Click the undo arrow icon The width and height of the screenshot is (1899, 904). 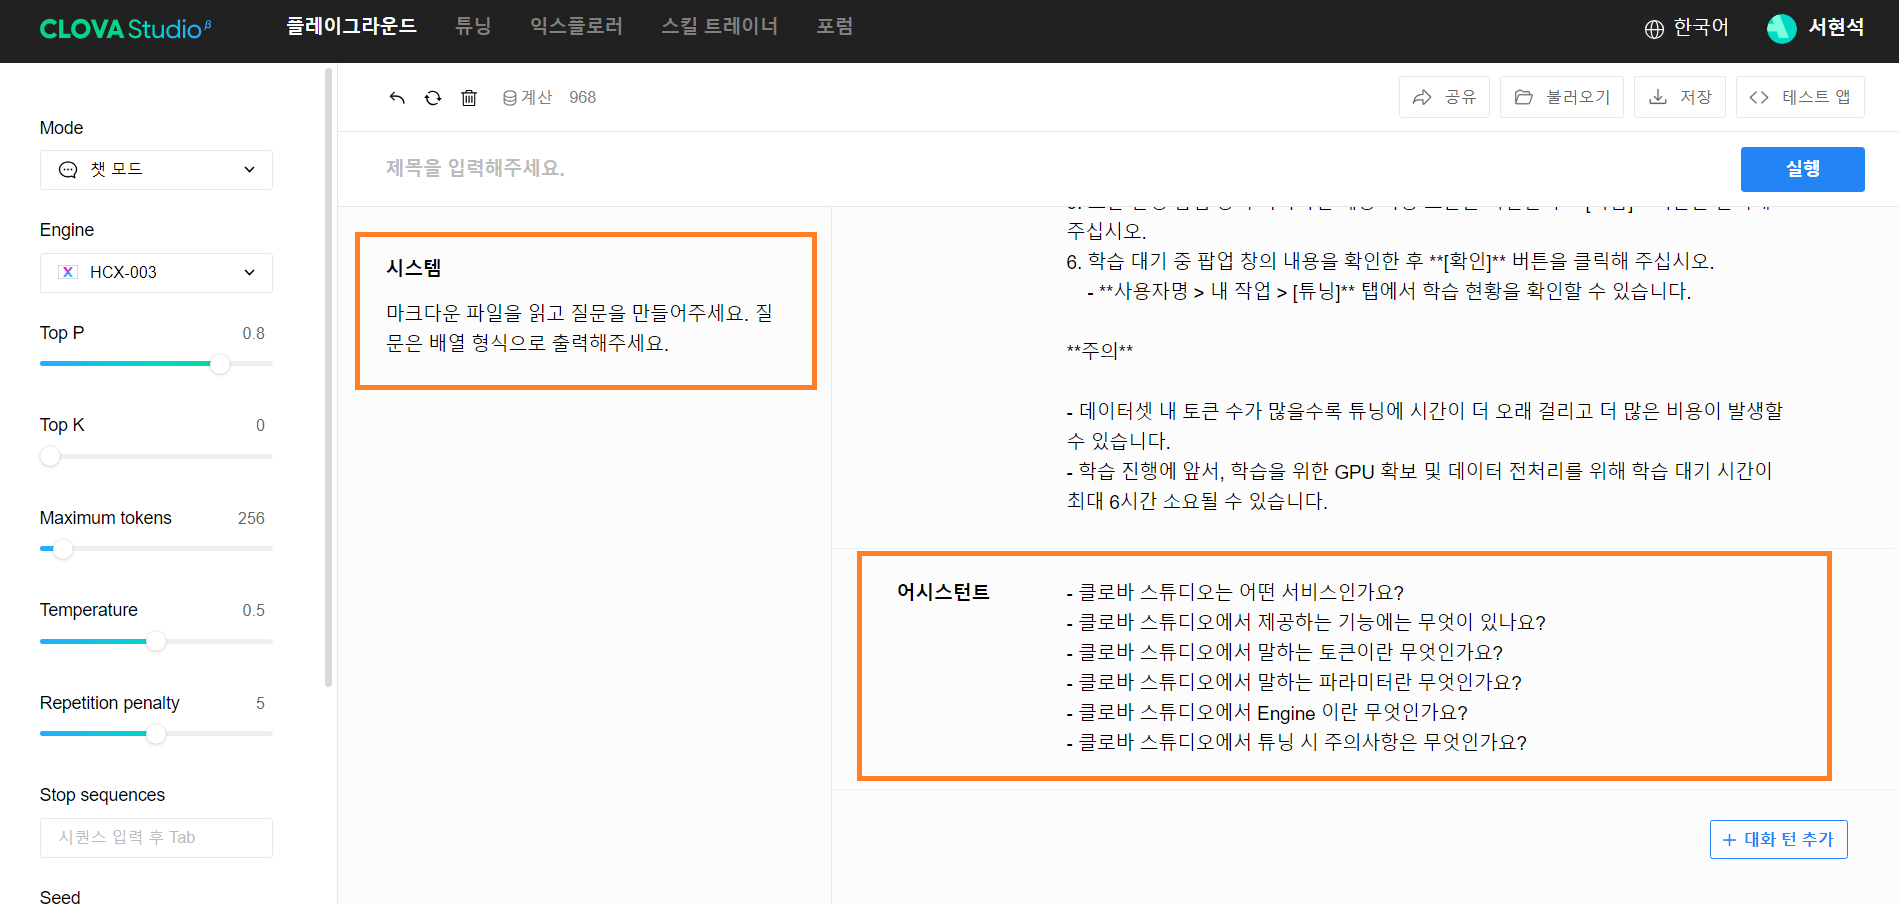point(397,97)
